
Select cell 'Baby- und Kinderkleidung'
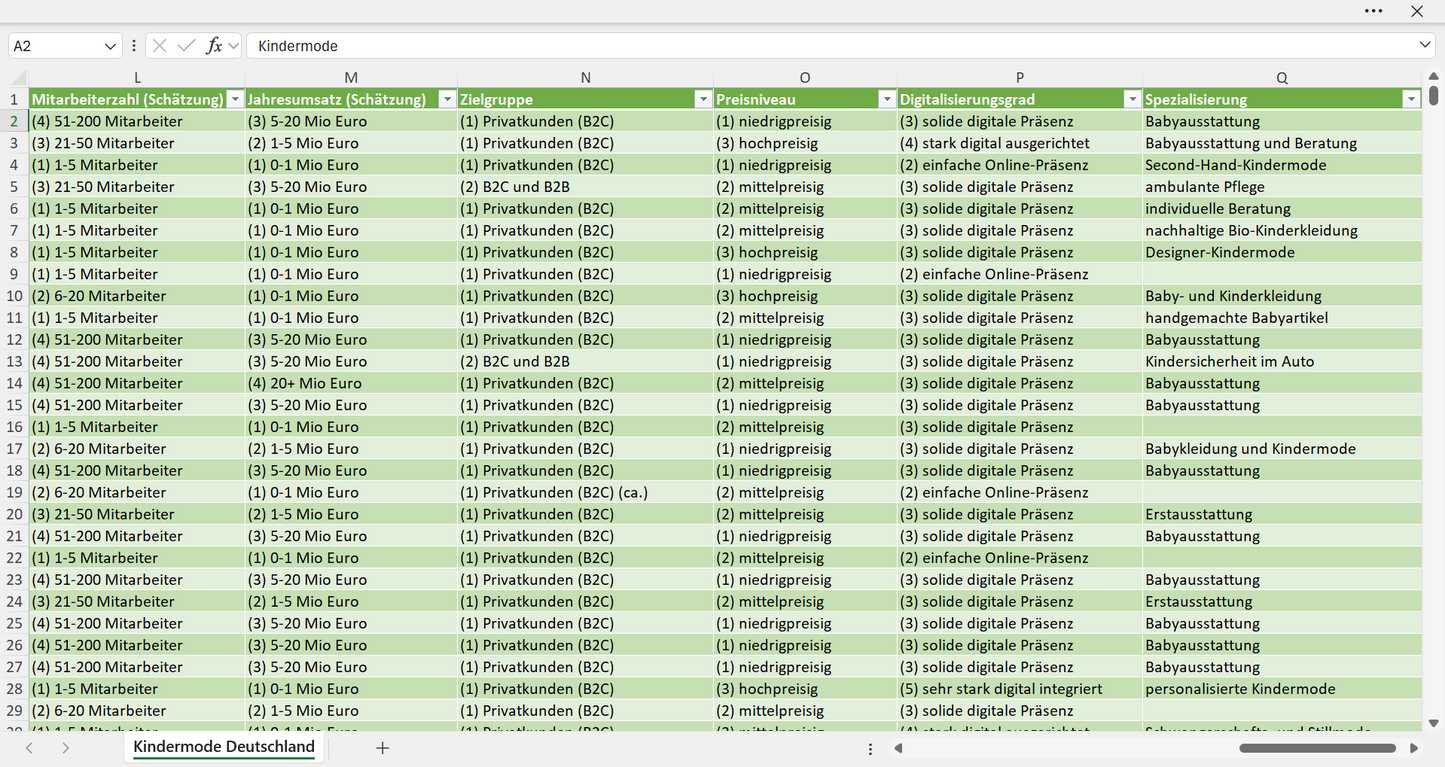(1282, 296)
